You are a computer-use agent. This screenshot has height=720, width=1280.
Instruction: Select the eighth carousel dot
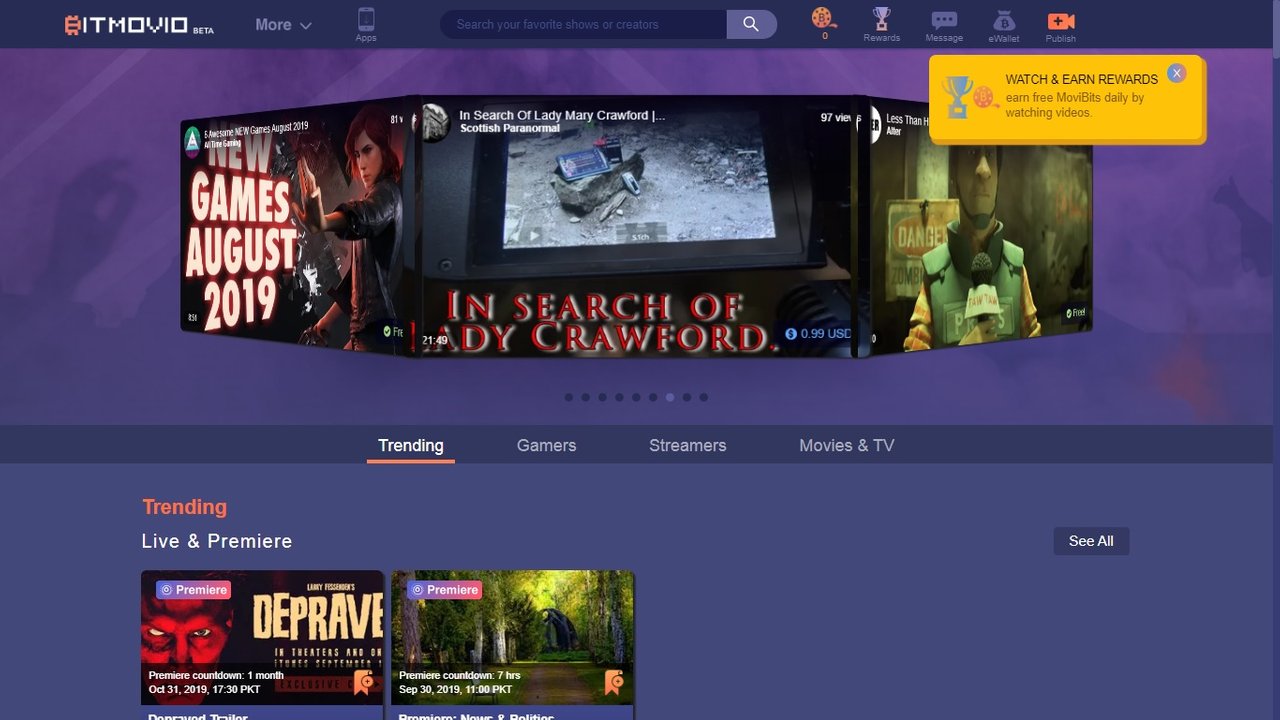[x=687, y=397]
